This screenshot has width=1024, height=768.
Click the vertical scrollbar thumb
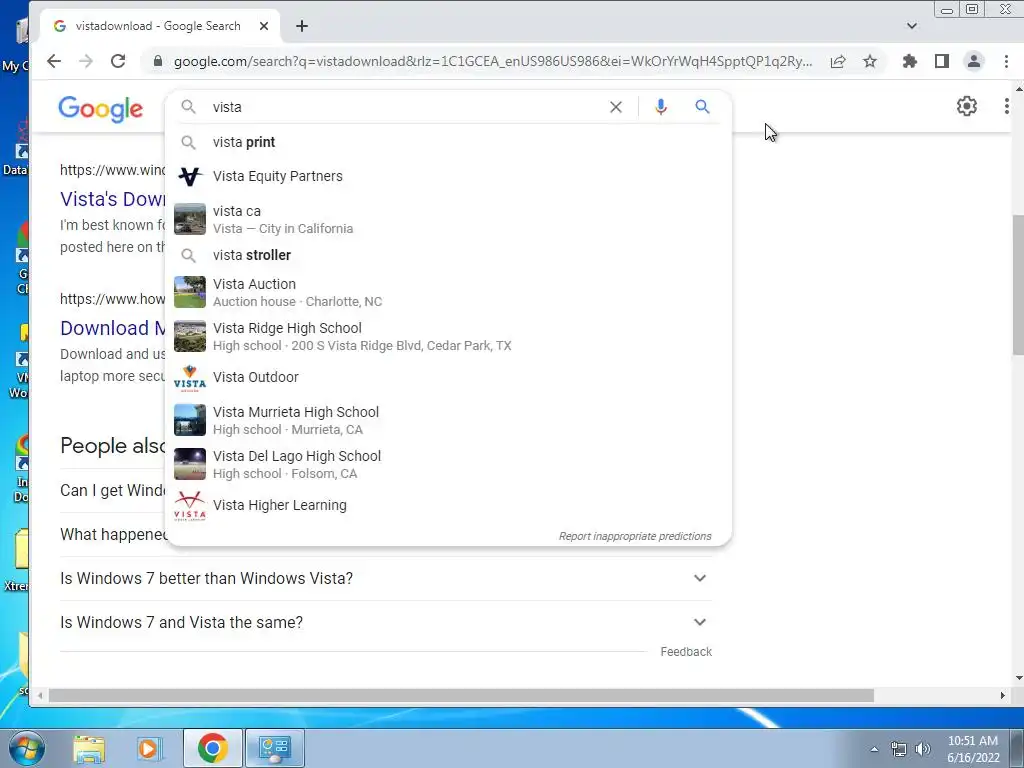tap(1018, 285)
